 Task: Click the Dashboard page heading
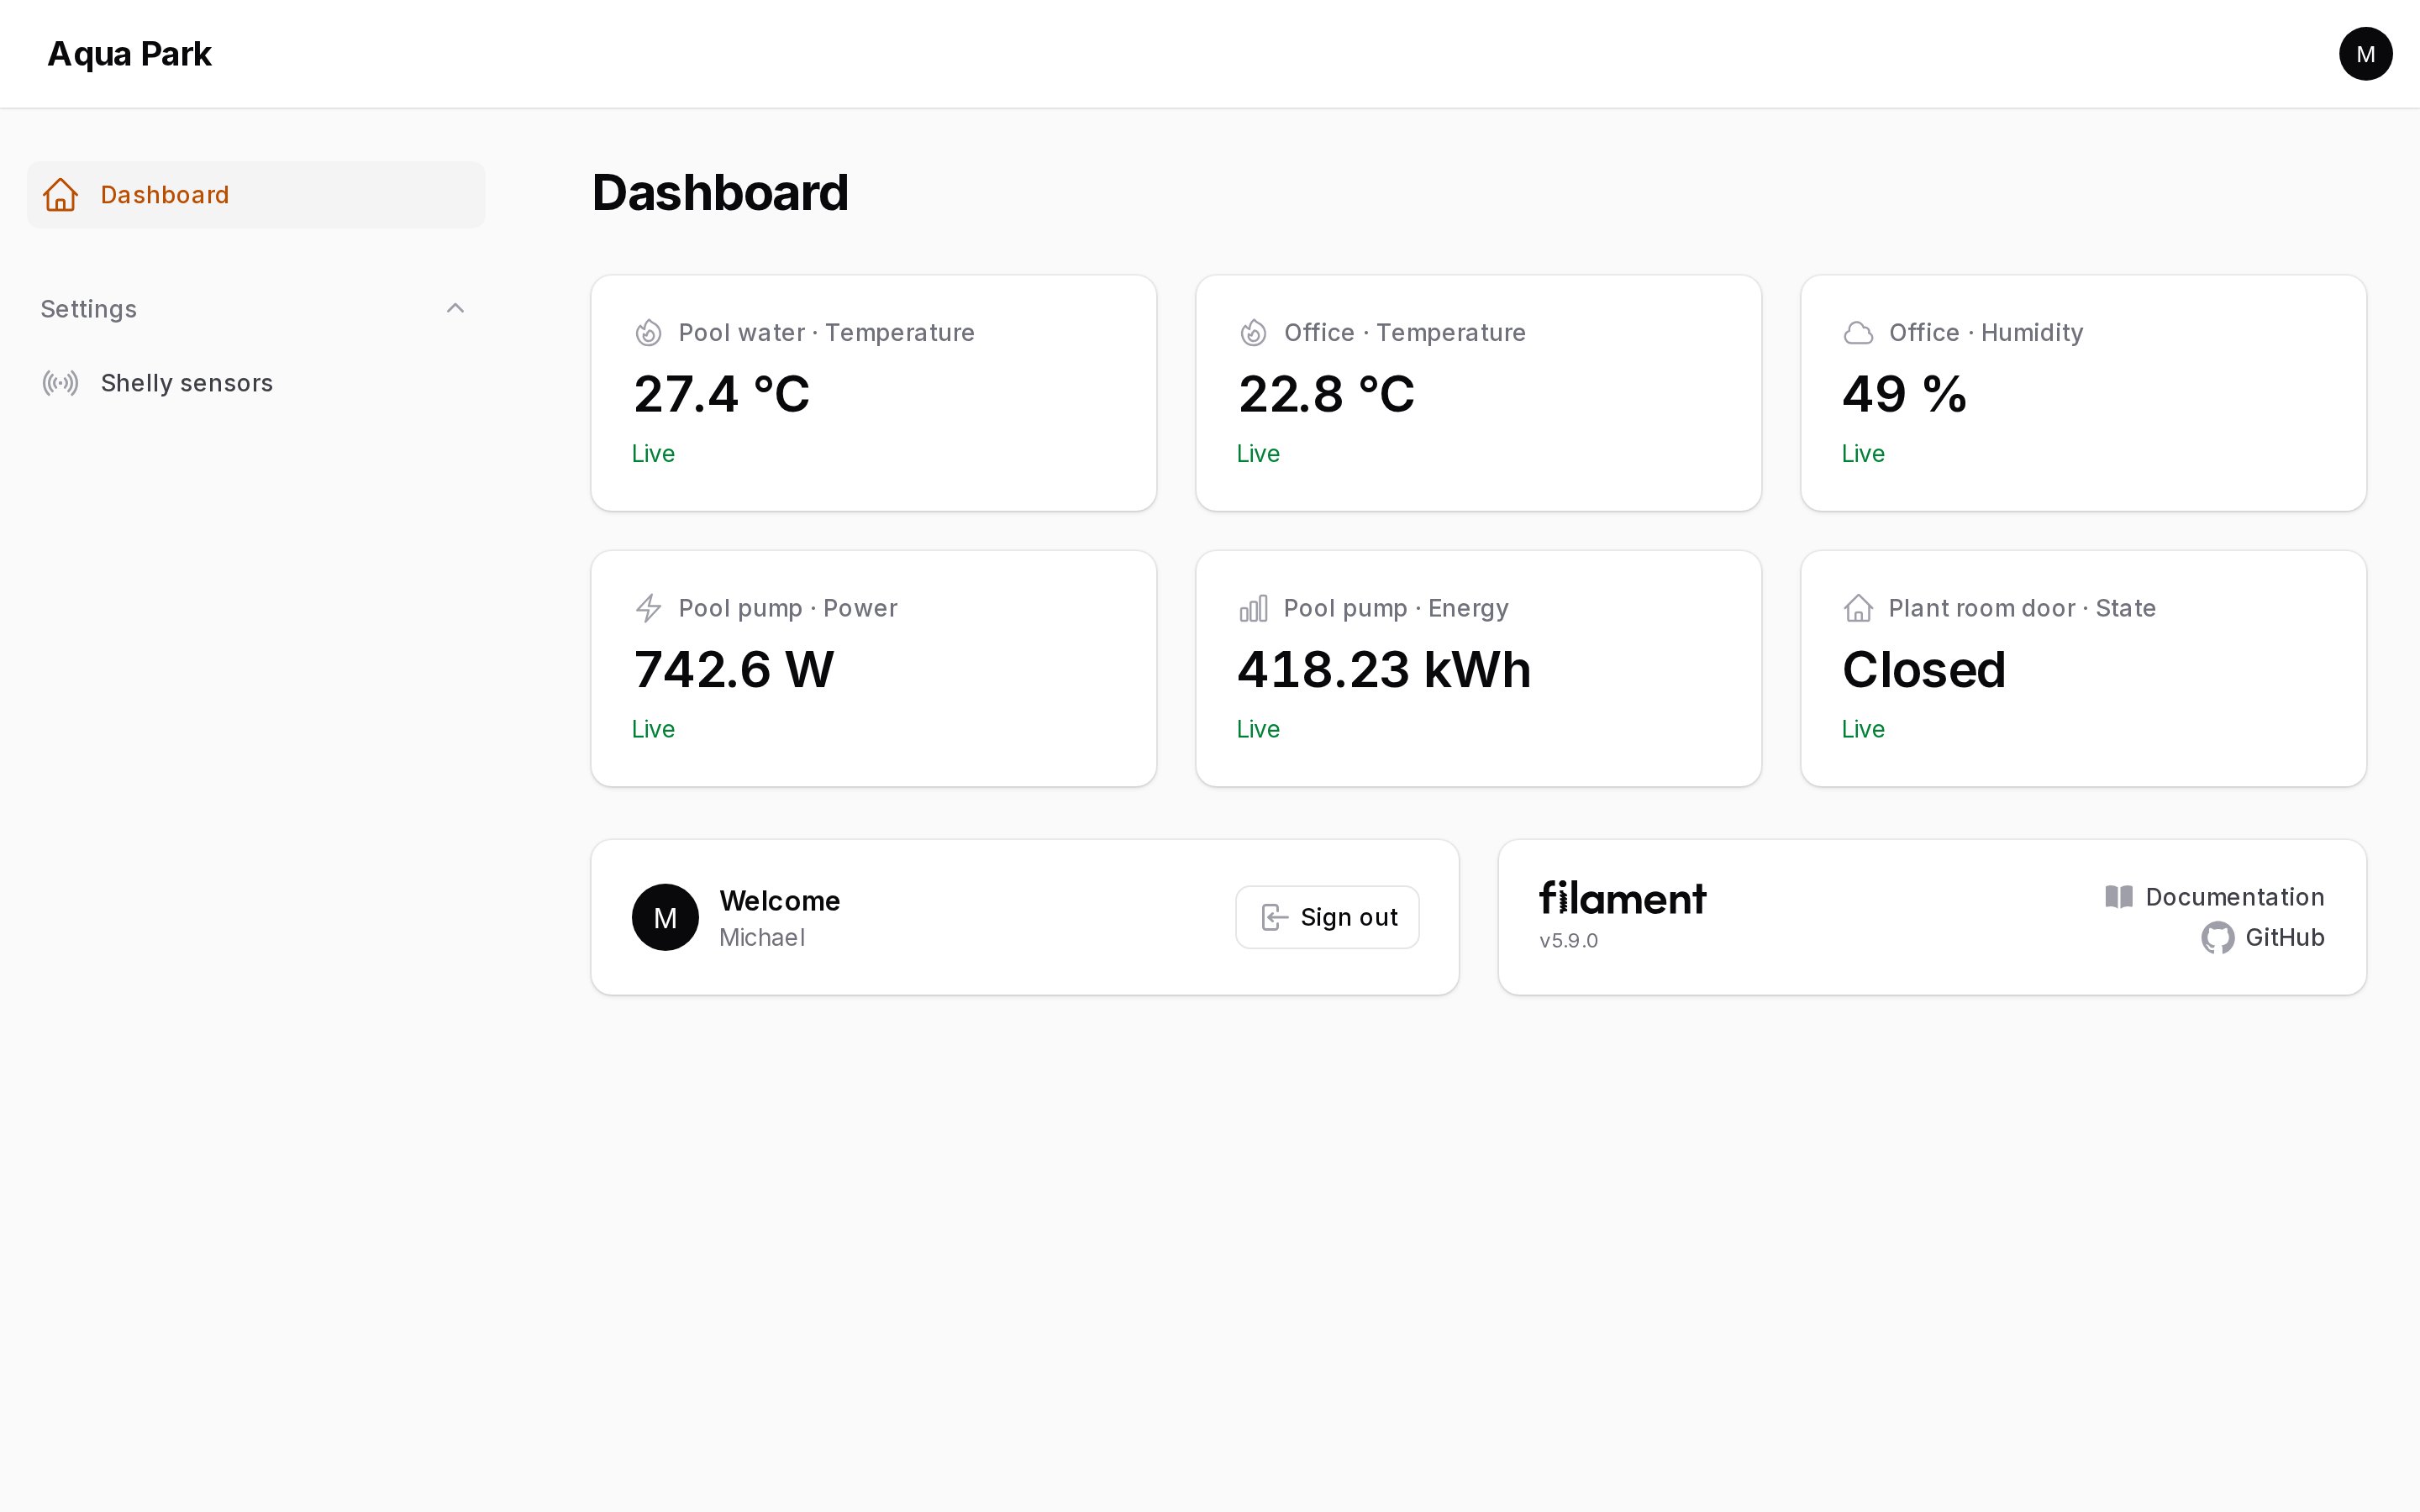point(720,192)
